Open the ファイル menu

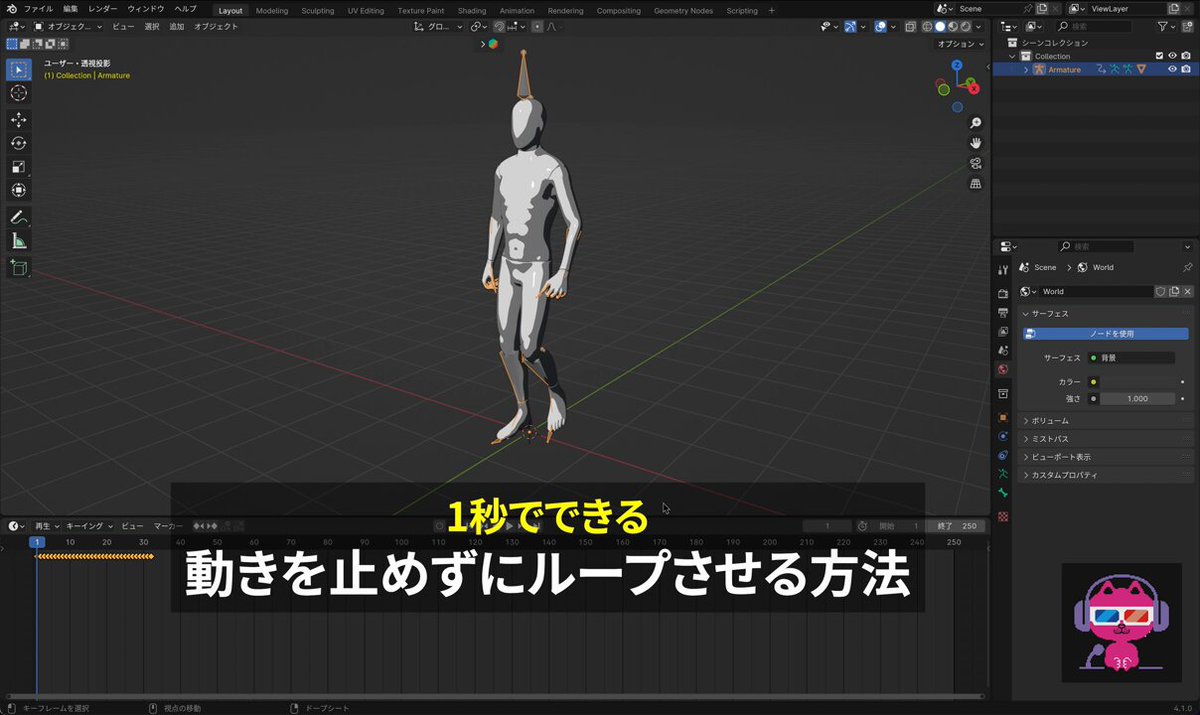pyautogui.click(x=38, y=9)
